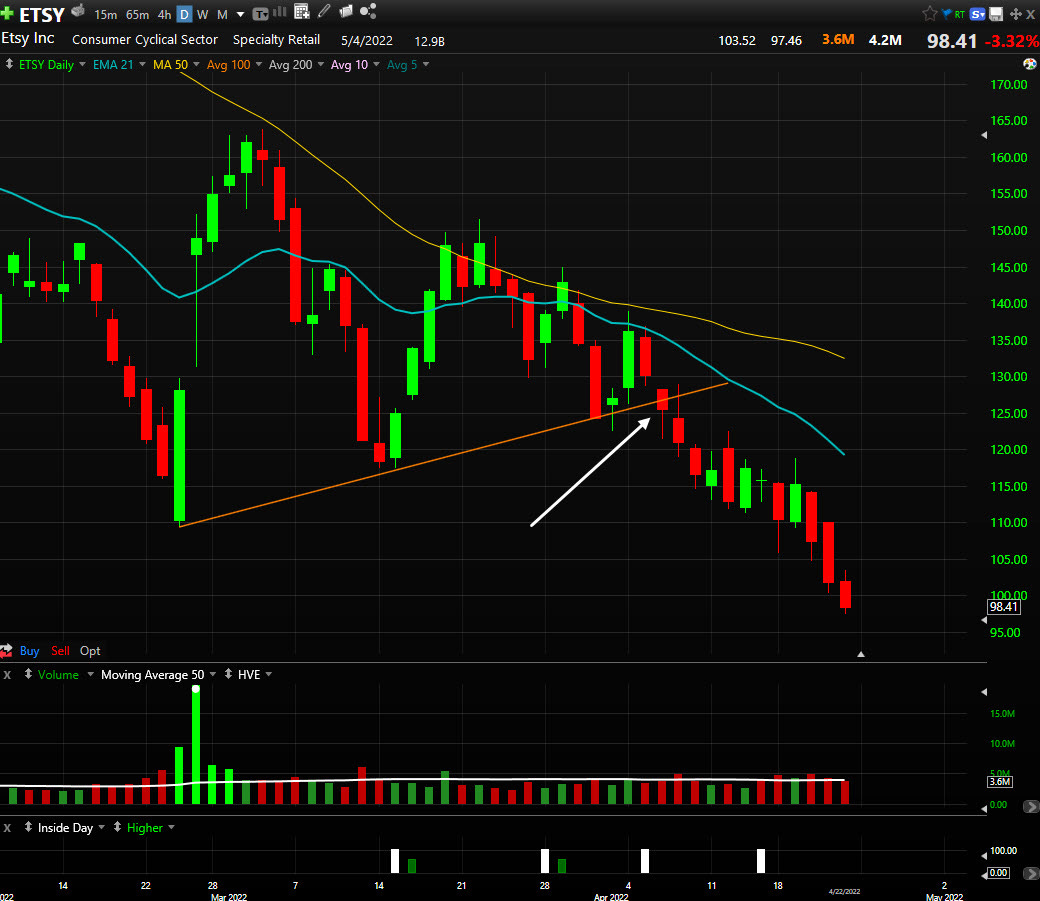This screenshot has height=901, width=1040.
Task: Open EMA 21 indicator dropdown
Action: point(142,64)
